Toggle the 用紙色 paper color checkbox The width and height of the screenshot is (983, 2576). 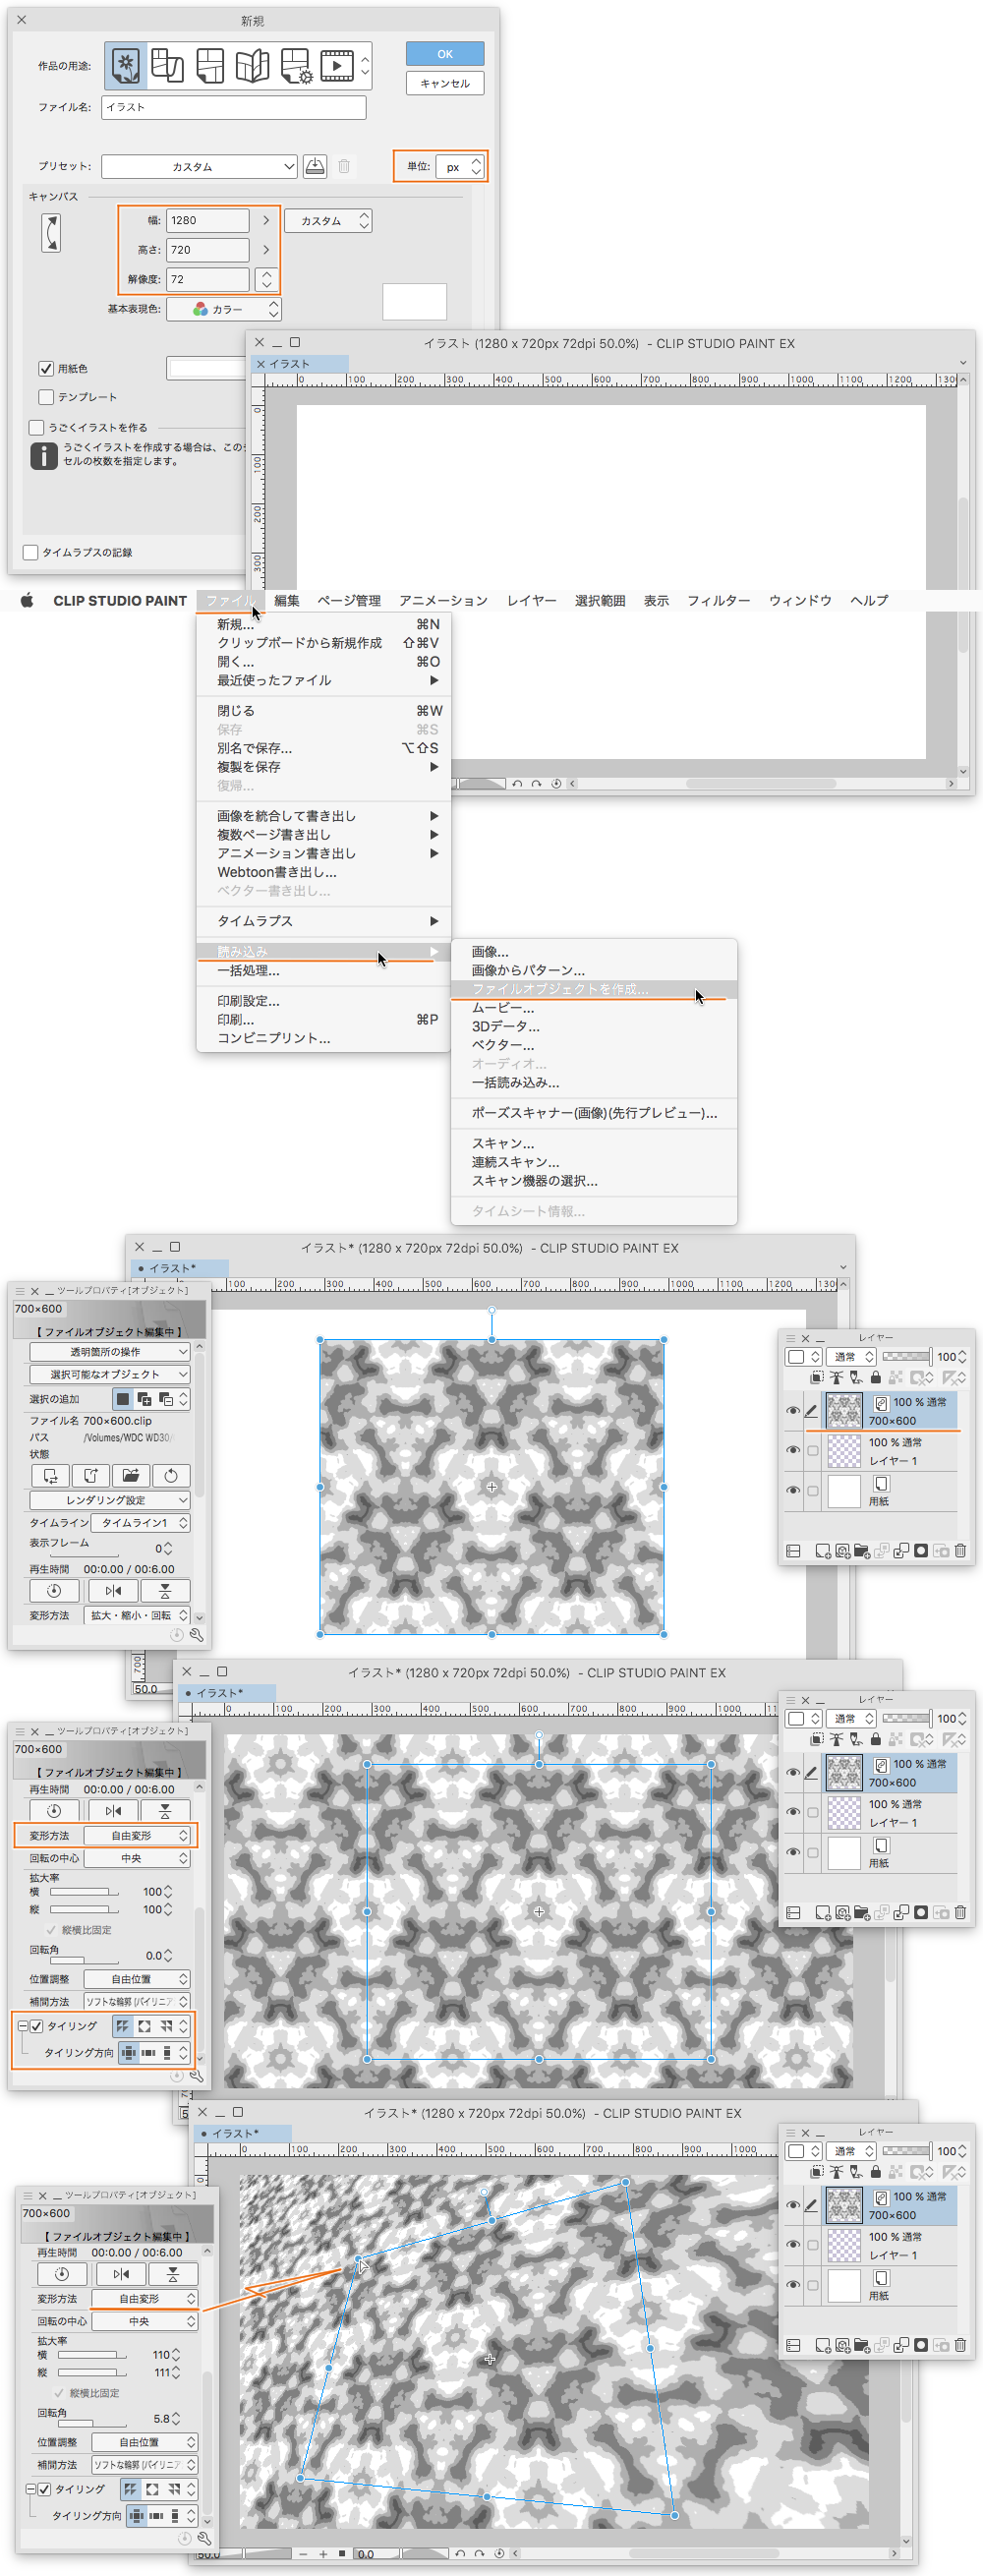(x=45, y=368)
